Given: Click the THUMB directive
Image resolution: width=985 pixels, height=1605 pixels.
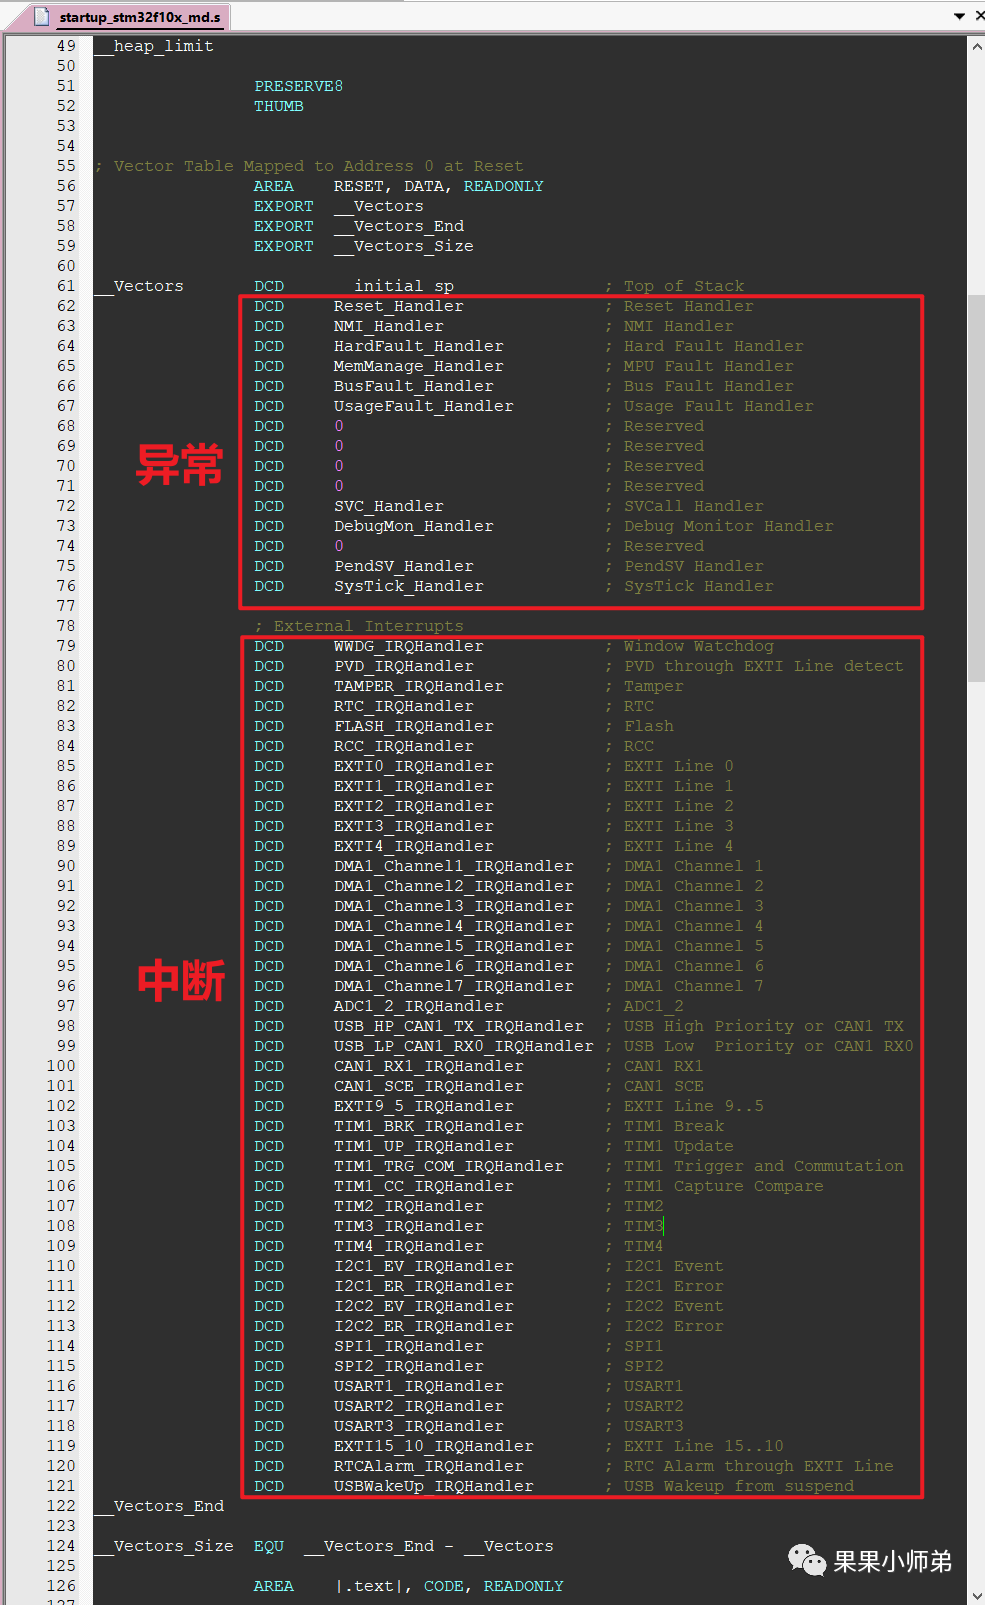Looking at the screenshot, I should pyautogui.click(x=278, y=106).
